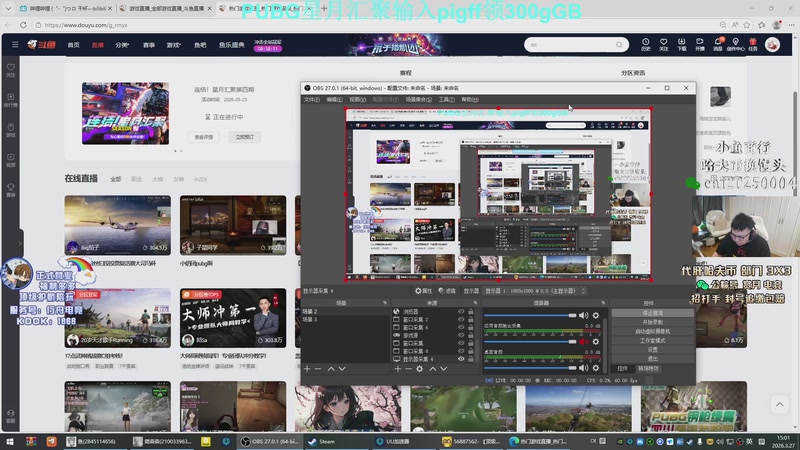Open source properties gear in the Sources panel footer

click(x=419, y=368)
